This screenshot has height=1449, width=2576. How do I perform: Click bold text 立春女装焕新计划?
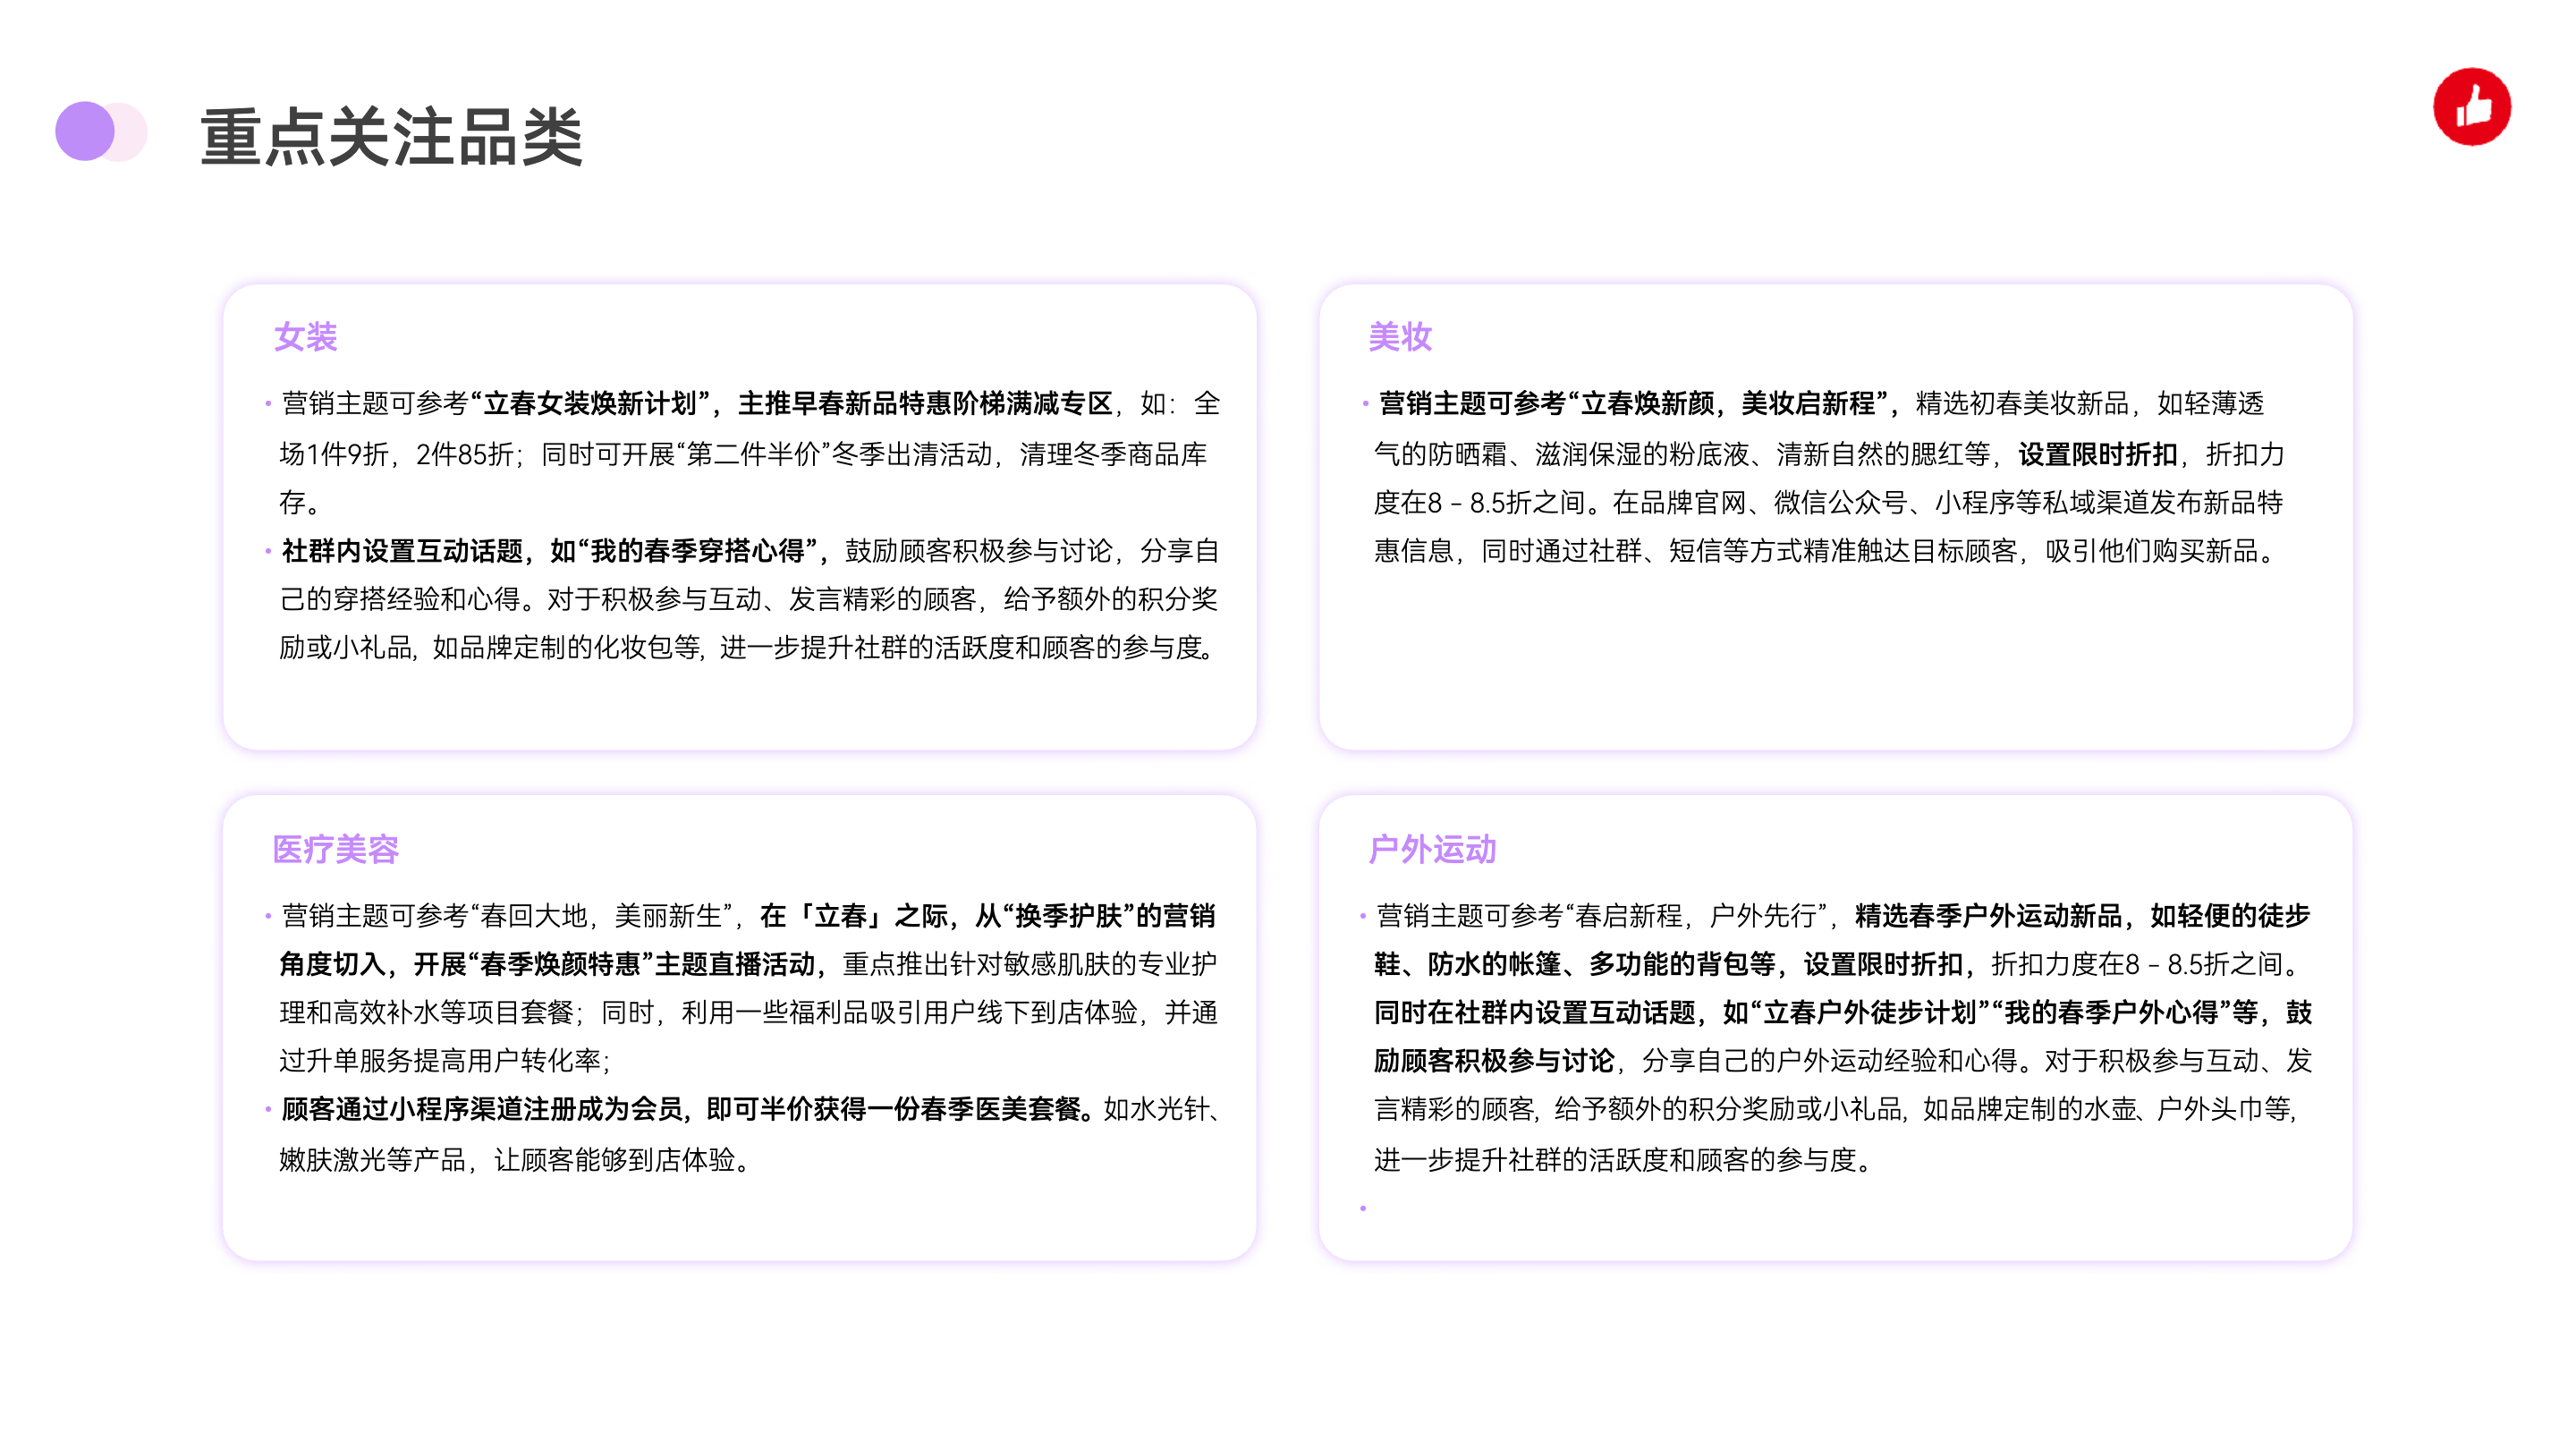(x=590, y=404)
